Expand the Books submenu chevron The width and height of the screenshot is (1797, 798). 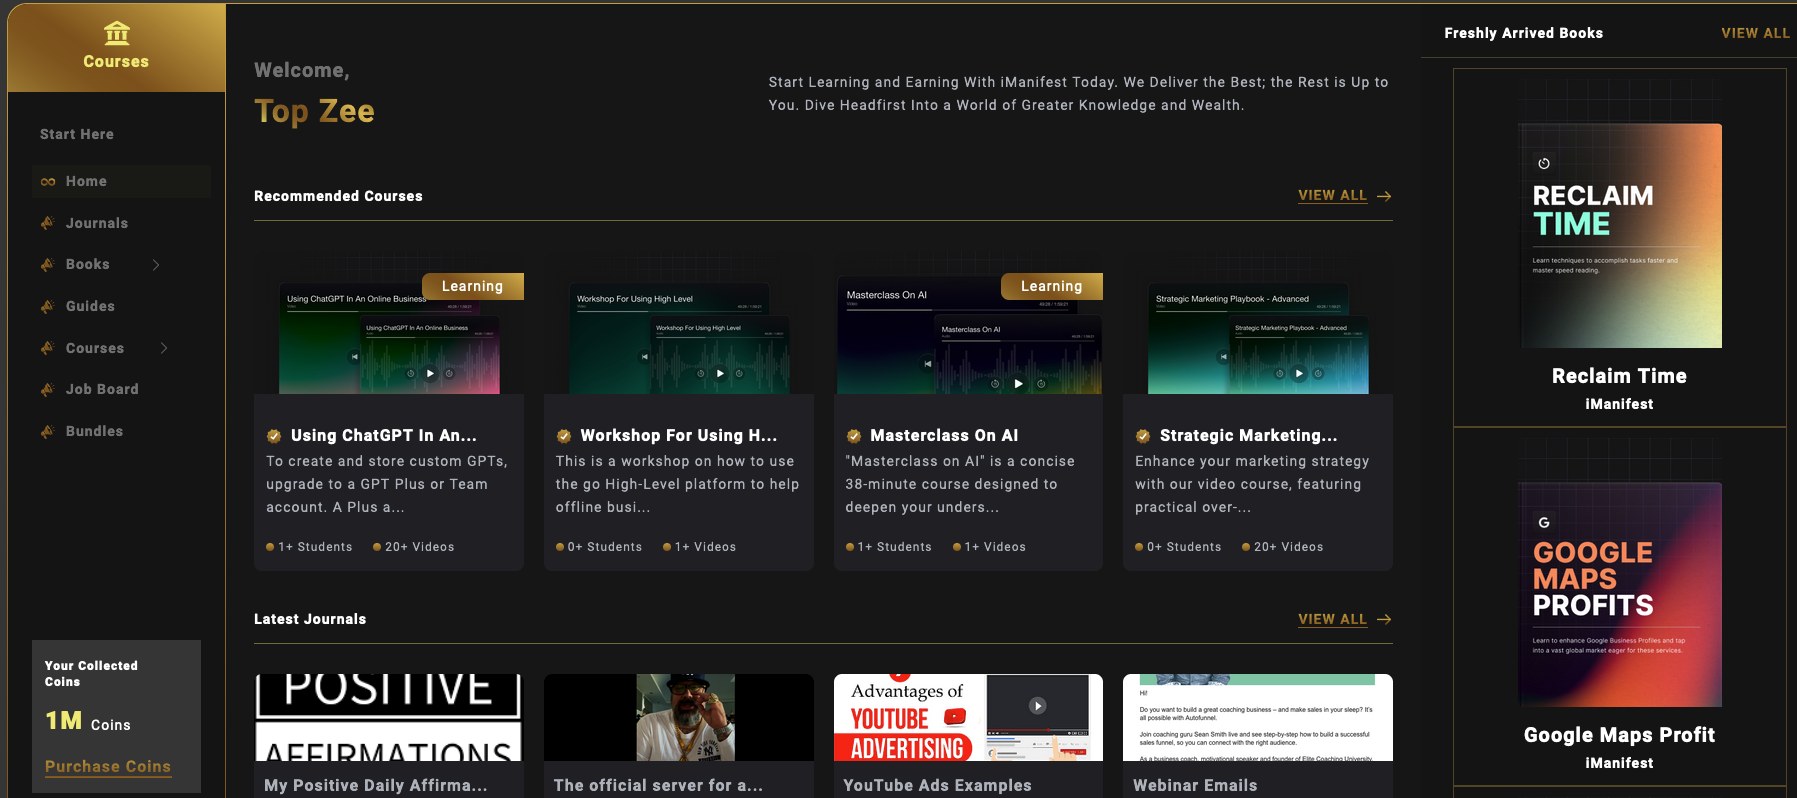pyautogui.click(x=156, y=265)
